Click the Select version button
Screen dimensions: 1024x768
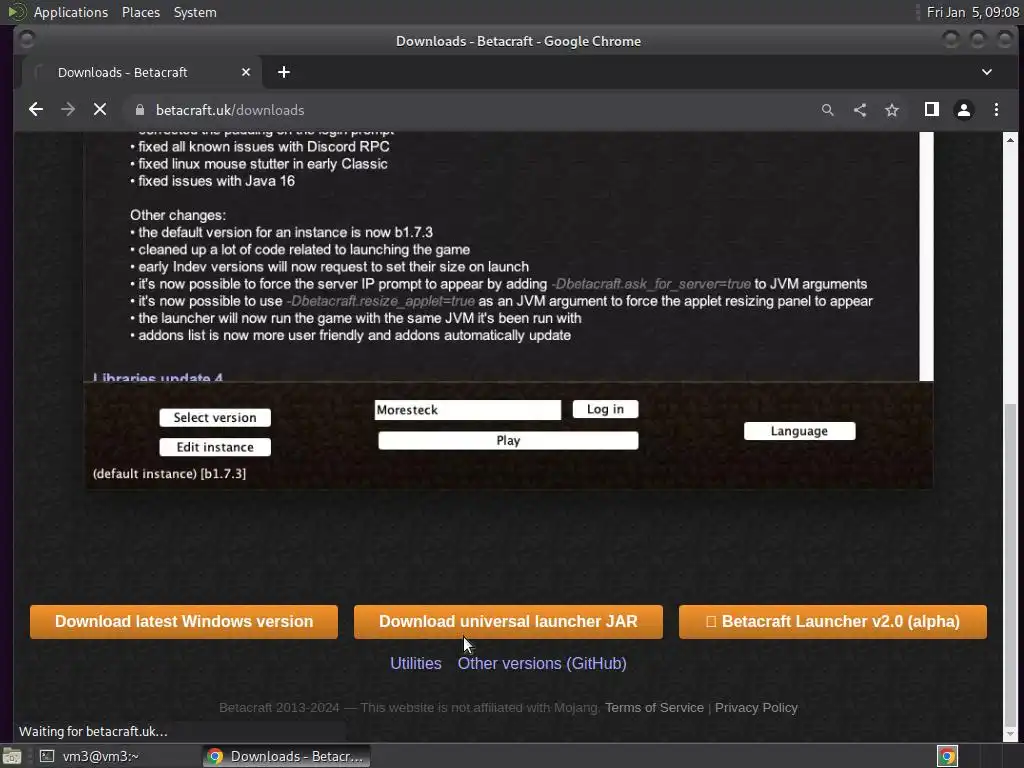(x=215, y=417)
